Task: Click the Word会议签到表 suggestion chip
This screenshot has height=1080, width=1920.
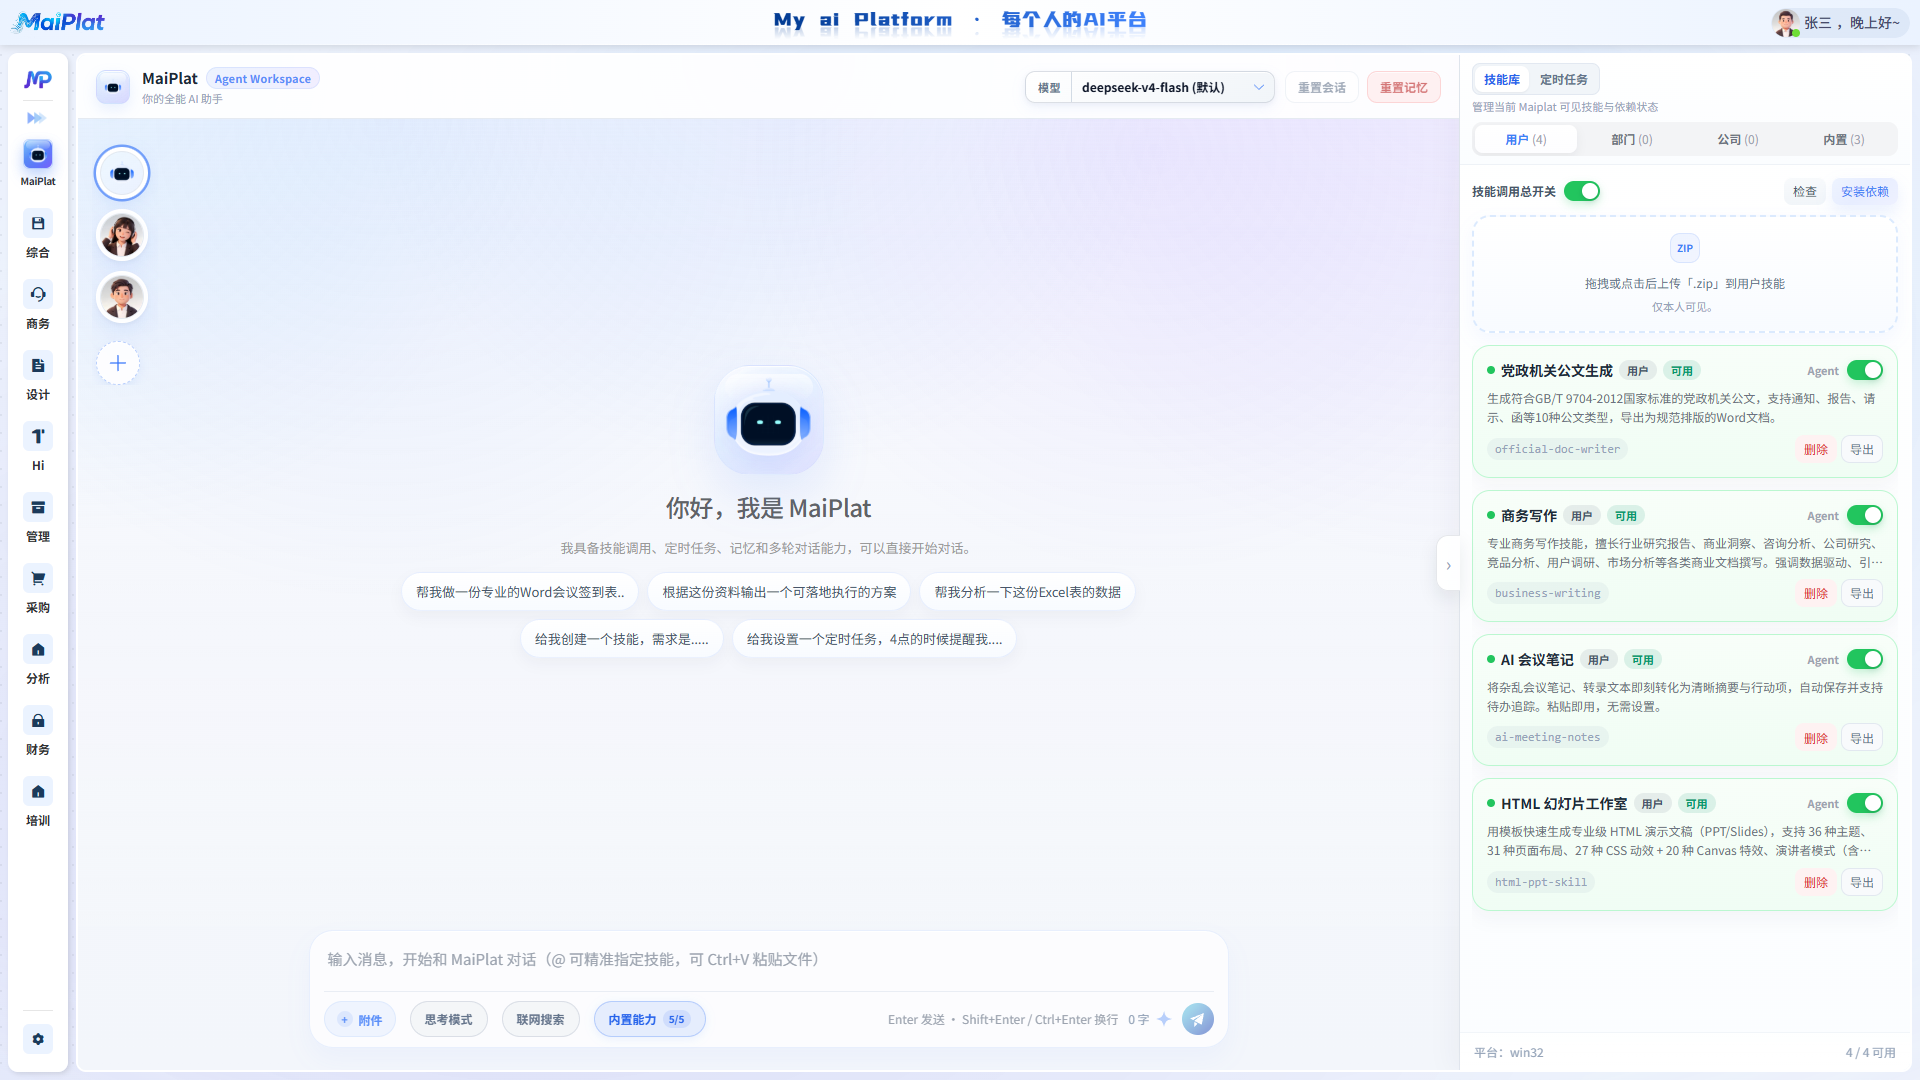Action: click(520, 592)
